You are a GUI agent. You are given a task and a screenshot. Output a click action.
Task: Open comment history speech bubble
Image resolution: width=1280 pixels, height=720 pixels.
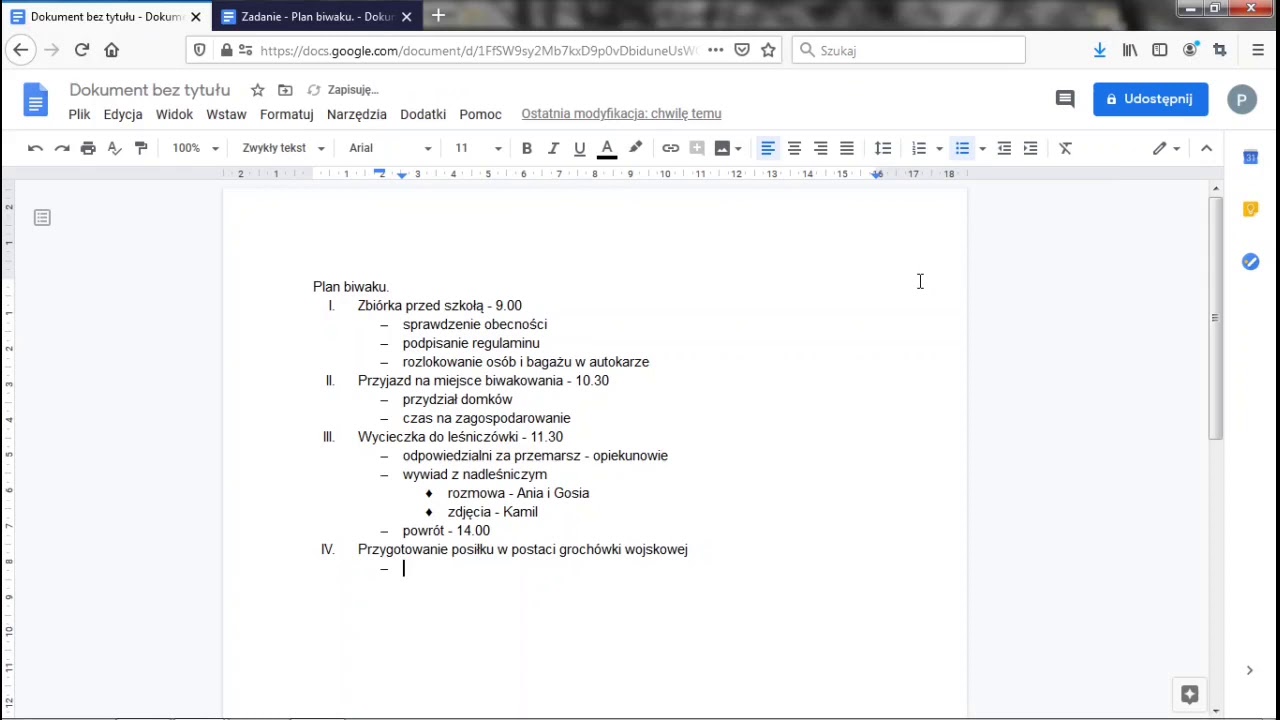(1065, 99)
